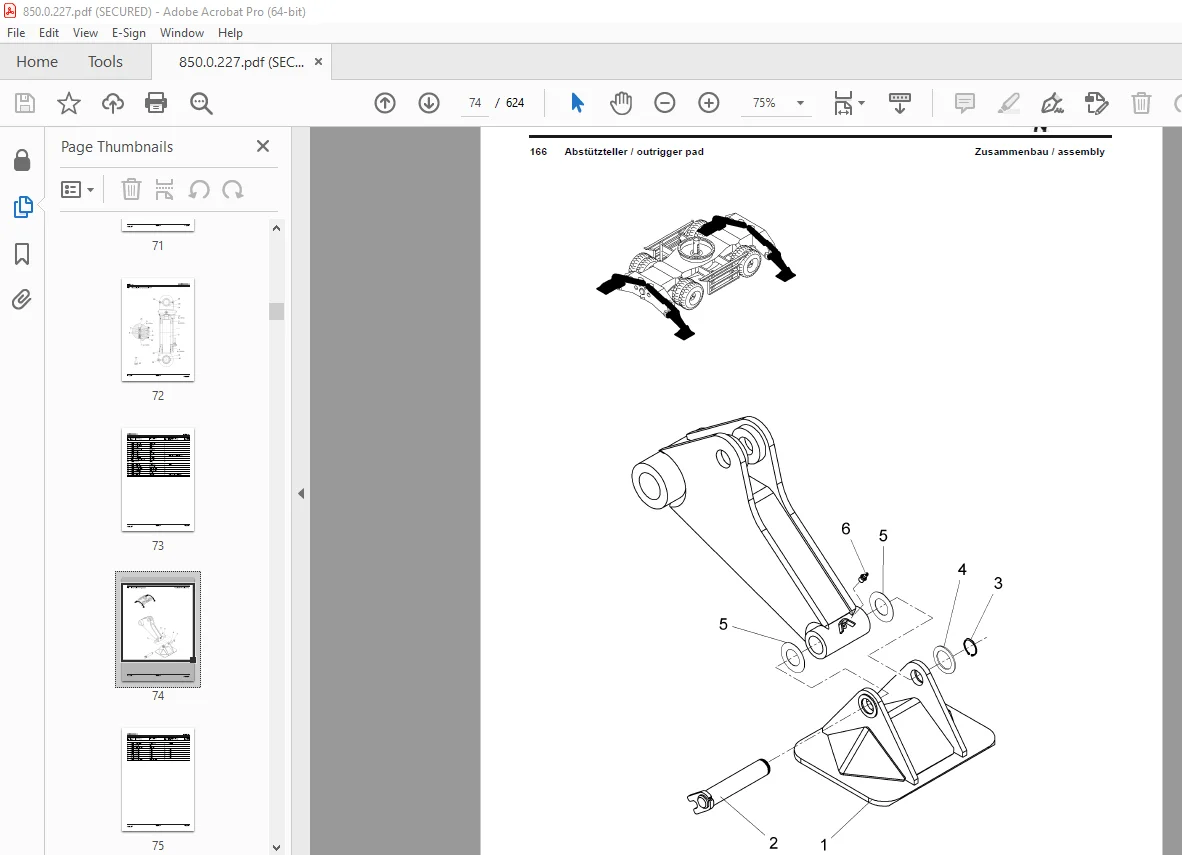Toggle Page Thumbnails sidebar icon
Image resolution: width=1182 pixels, height=855 pixels.
coord(23,207)
